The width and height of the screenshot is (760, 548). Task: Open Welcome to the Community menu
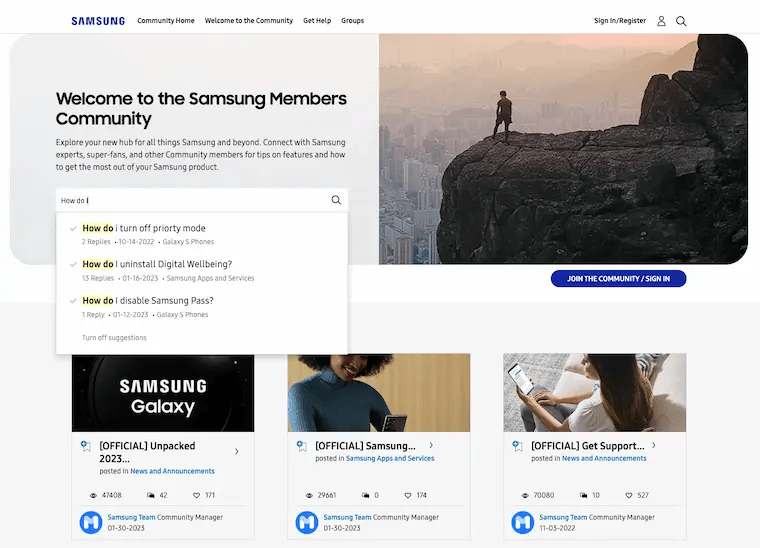(249, 21)
